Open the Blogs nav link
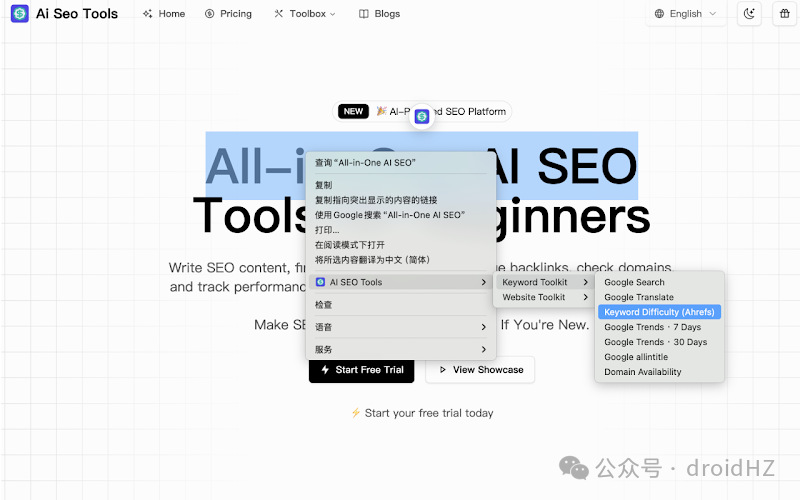 pyautogui.click(x=379, y=14)
